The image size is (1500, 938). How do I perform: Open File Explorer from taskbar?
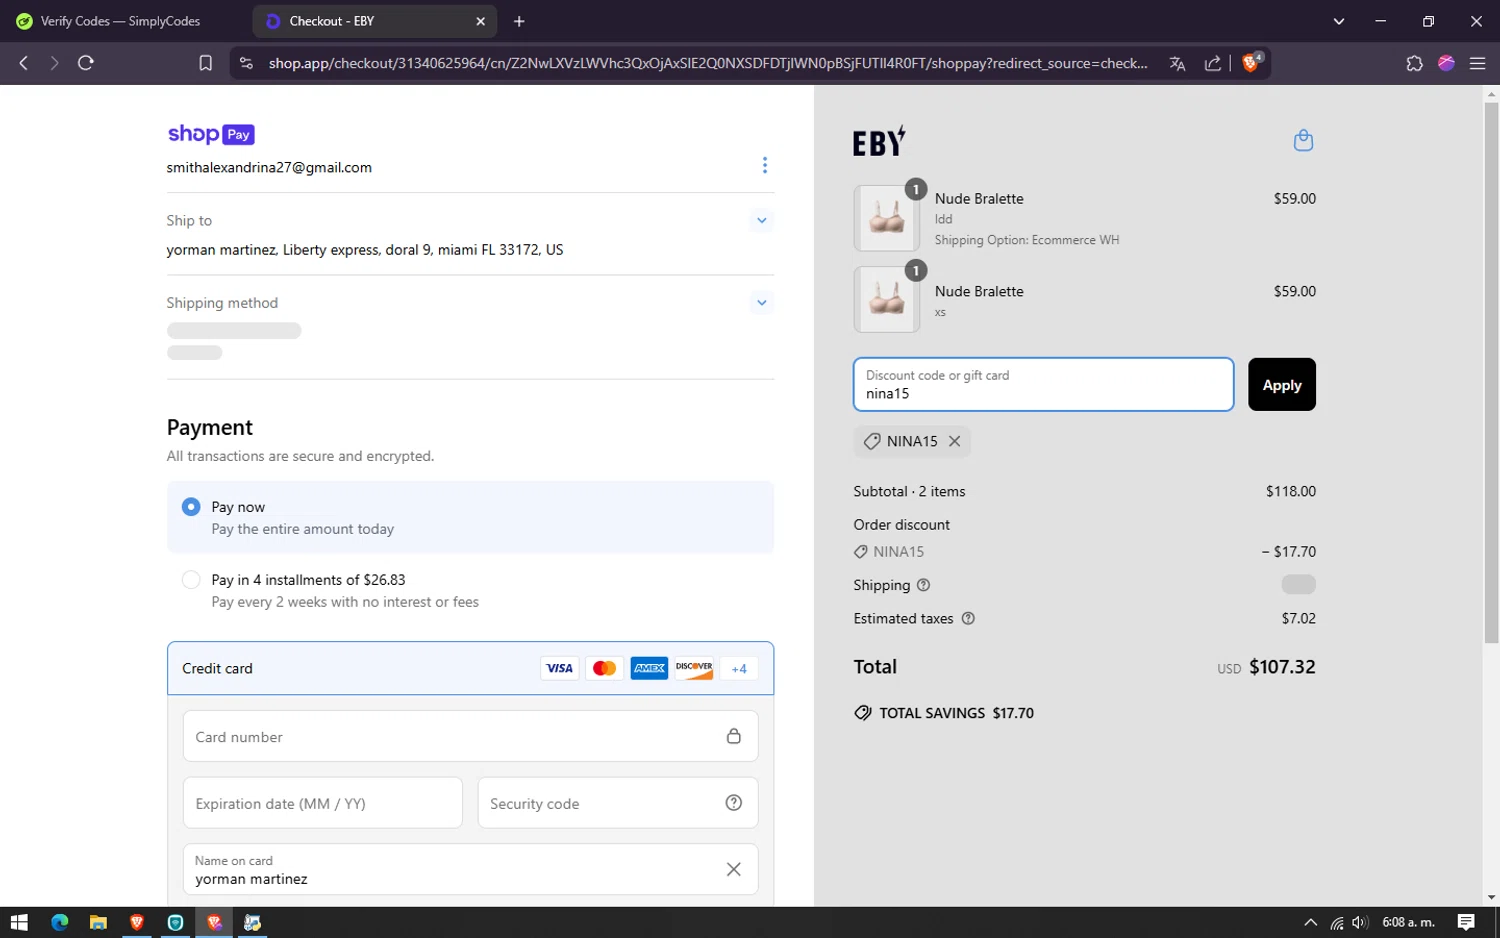point(98,922)
